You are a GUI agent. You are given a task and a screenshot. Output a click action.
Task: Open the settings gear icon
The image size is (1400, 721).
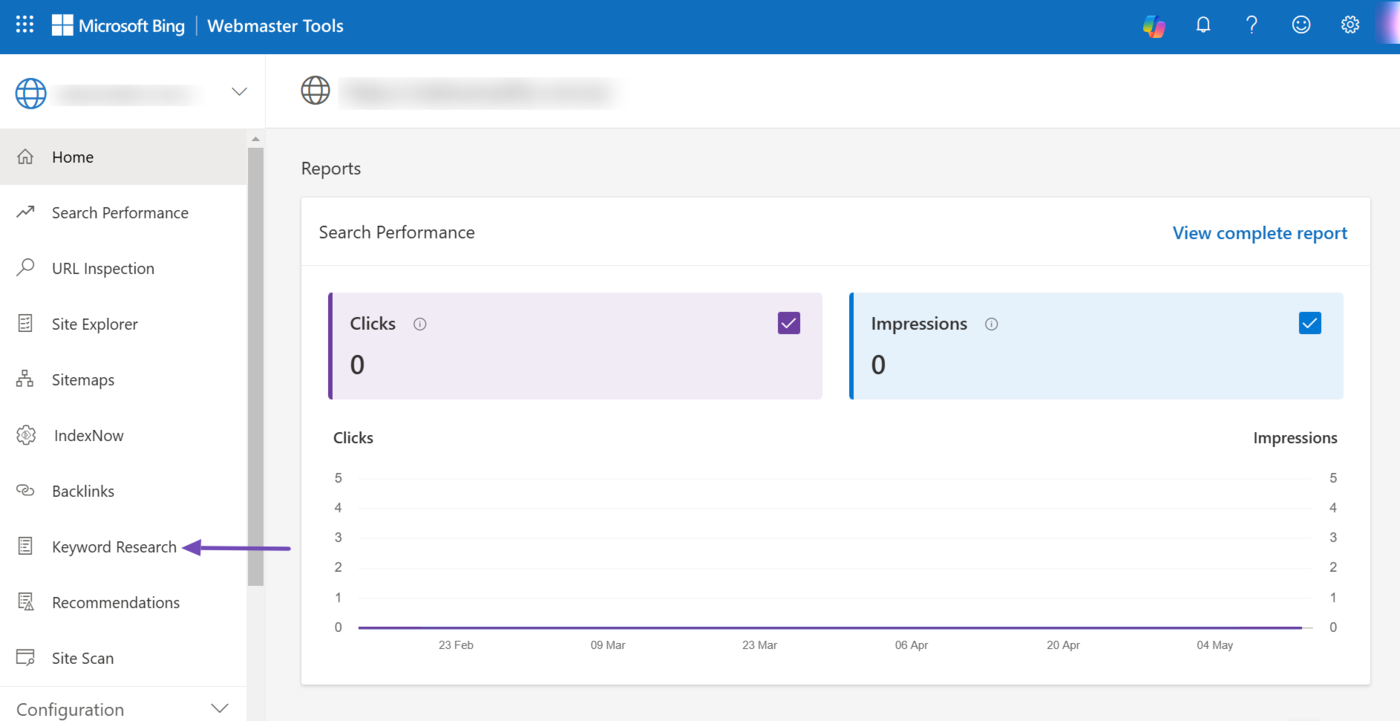tap(1350, 26)
